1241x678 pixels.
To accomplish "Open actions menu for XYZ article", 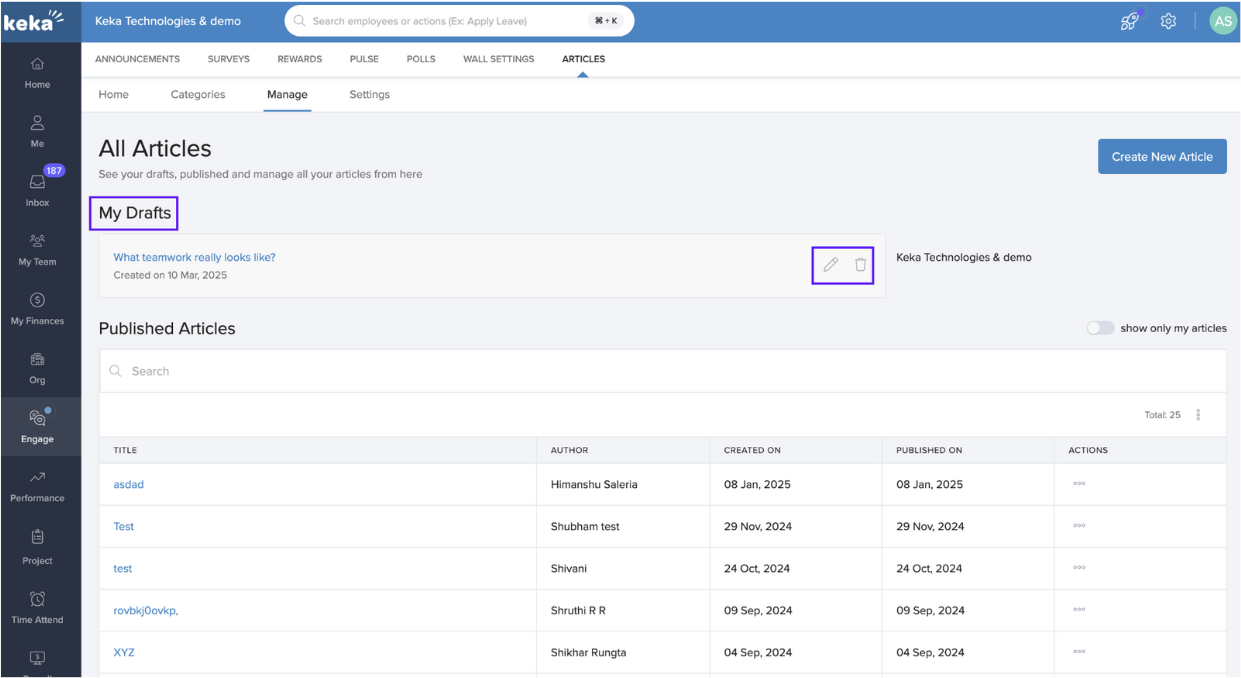I will click(x=1079, y=652).
